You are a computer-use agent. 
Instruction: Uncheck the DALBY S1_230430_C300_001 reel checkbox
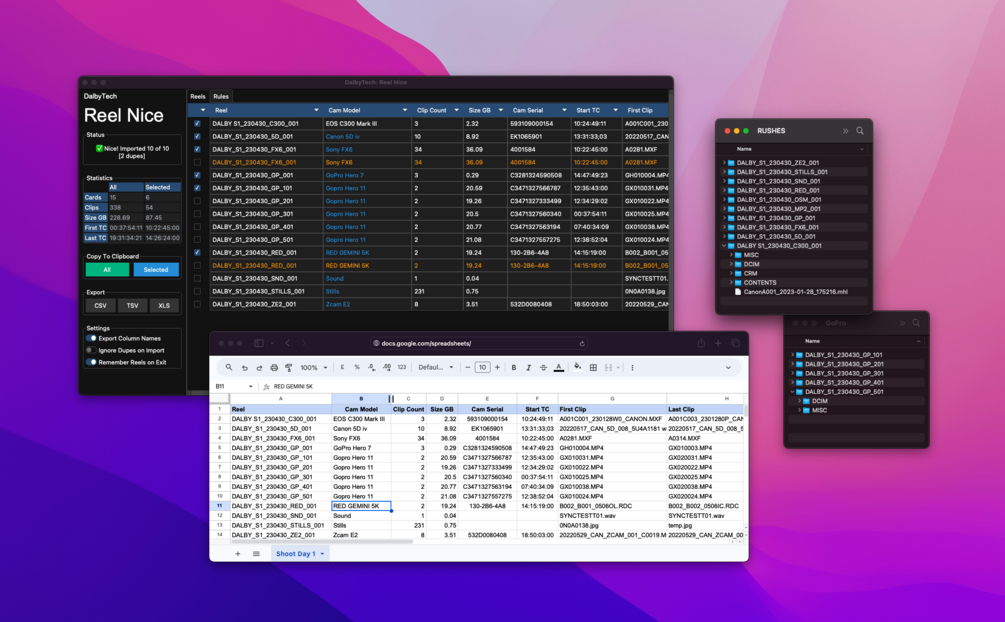coord(197,124)
